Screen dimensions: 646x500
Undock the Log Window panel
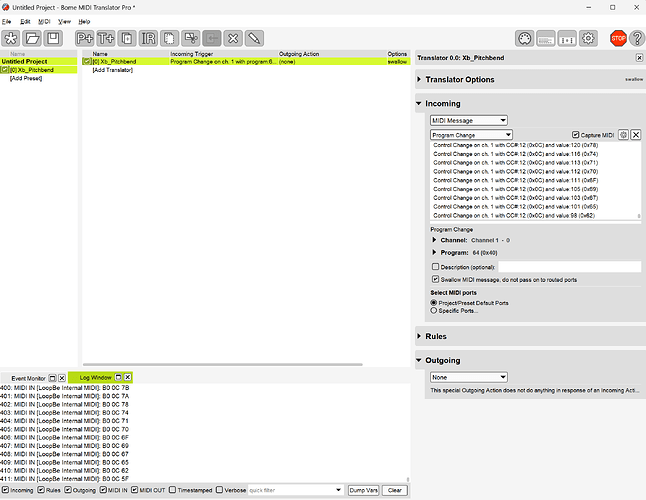click(118, 377)
